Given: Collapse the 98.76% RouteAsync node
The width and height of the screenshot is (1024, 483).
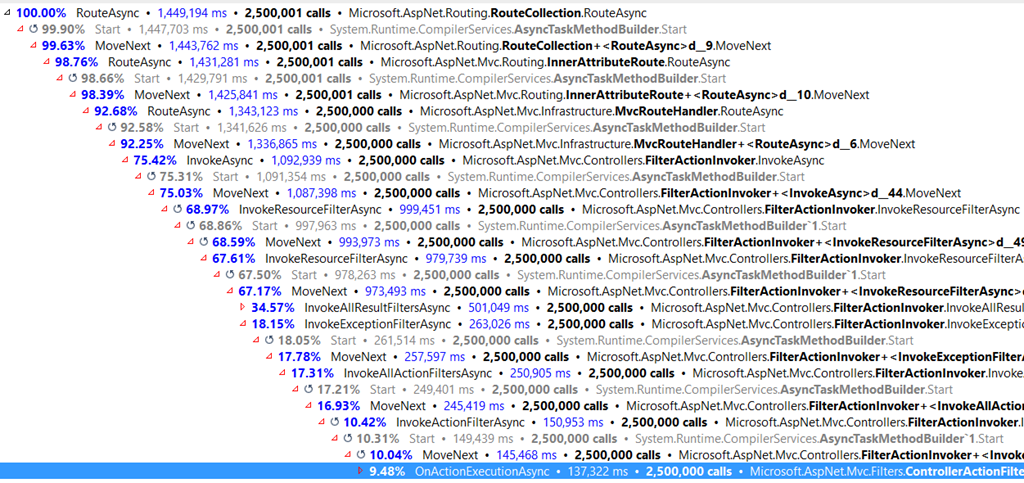Looking at the screenshot, I should click(46, 62).
